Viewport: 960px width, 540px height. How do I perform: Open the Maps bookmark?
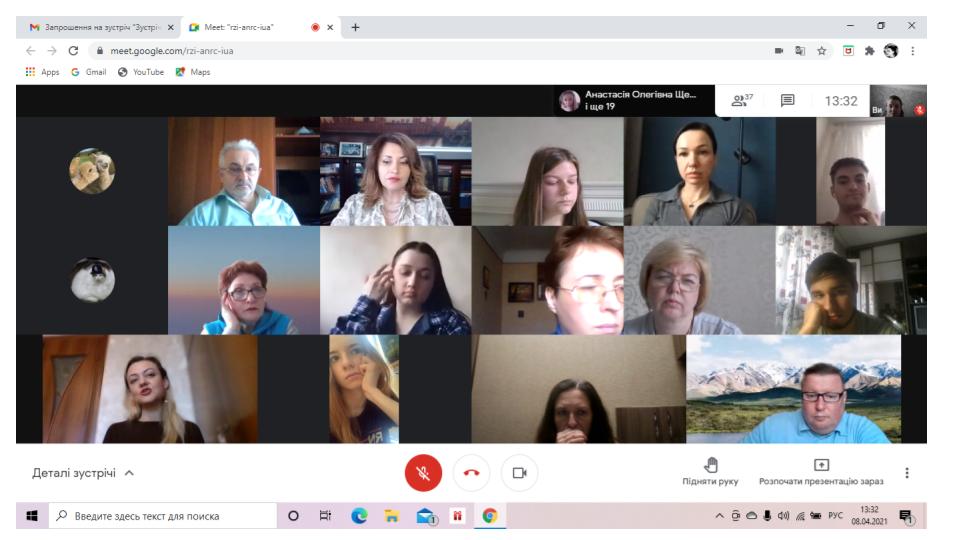pyautogui.click(x=193, y=72)
